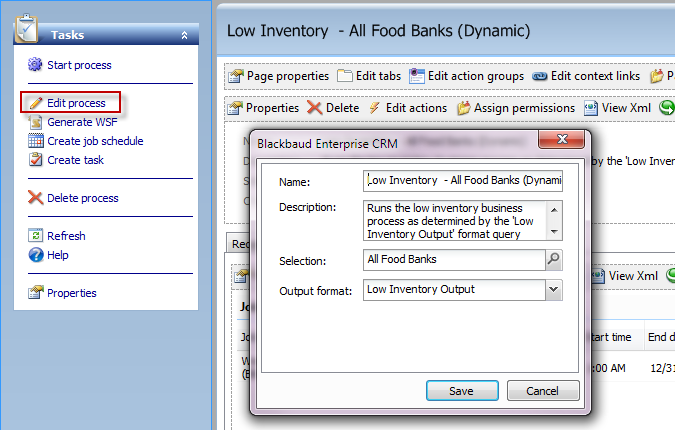Click Edit actions toolbar text
This screenshot has width=675, height=430.
pos(416,108)
